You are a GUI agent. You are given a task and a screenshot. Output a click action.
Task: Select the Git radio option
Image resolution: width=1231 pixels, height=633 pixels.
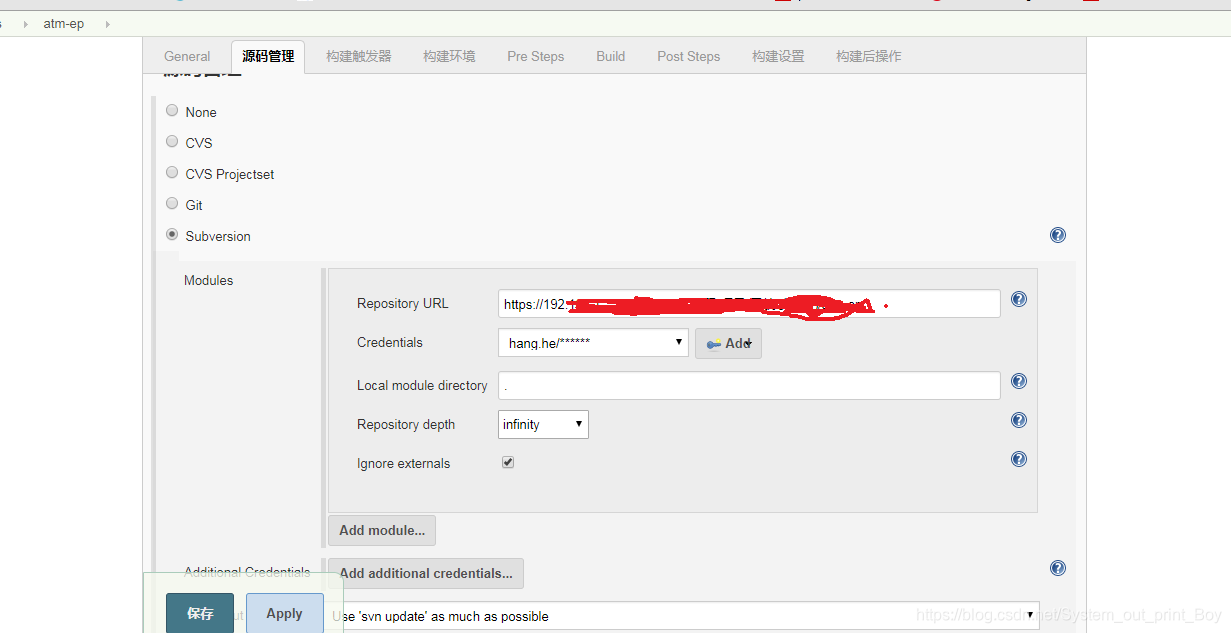[172, 204]
